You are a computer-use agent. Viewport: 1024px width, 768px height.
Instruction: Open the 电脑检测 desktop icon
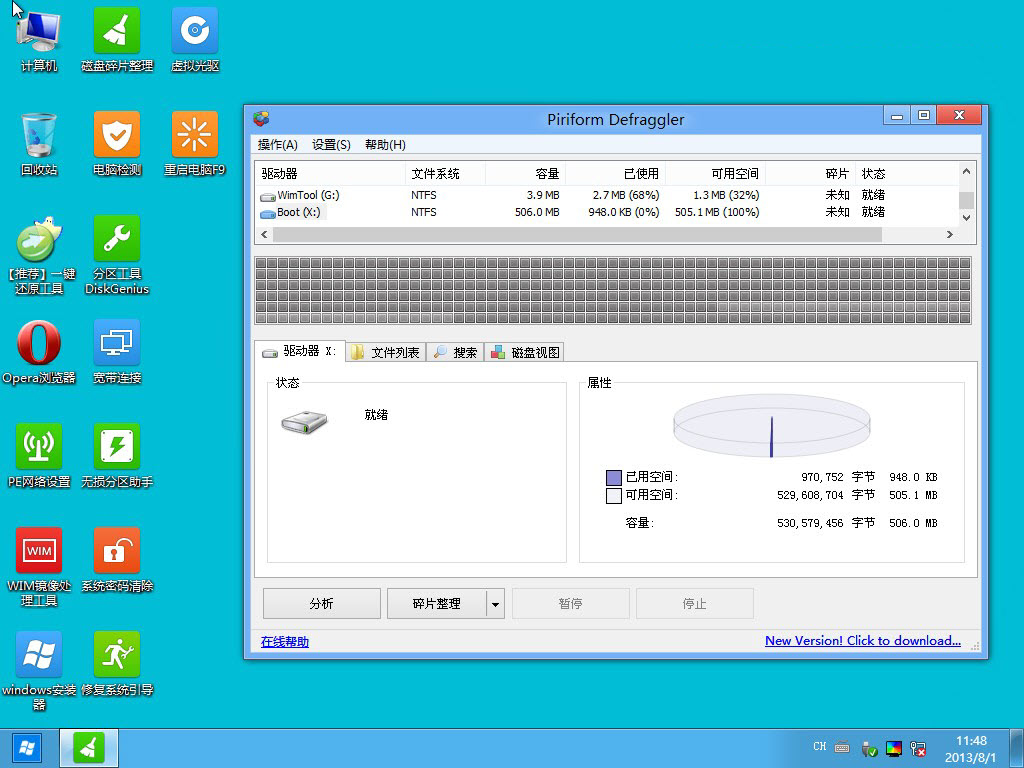117,144
